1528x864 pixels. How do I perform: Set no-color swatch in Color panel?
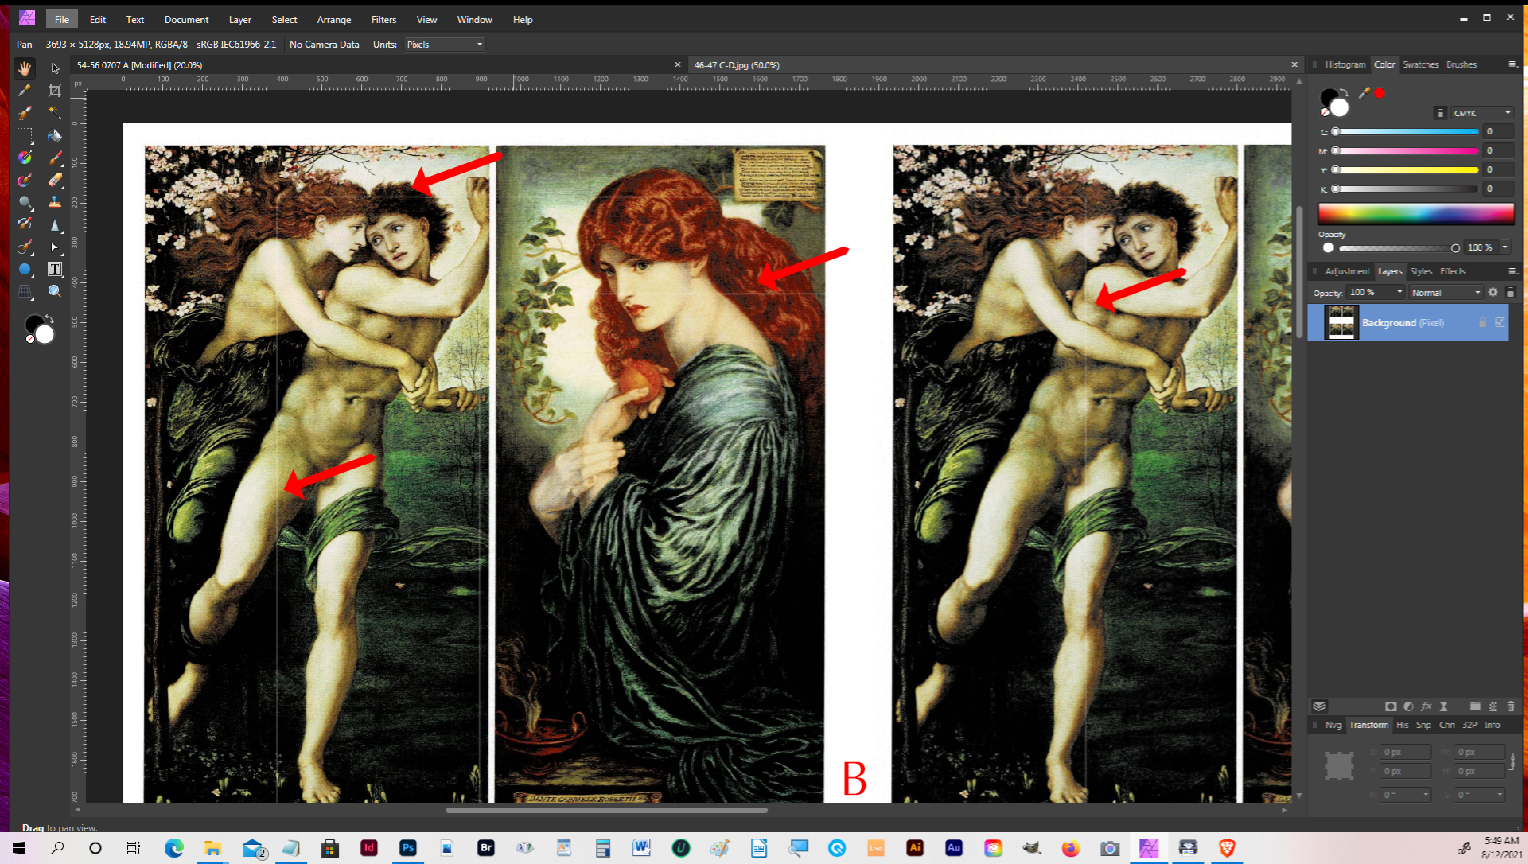(x=1325, y=112)
